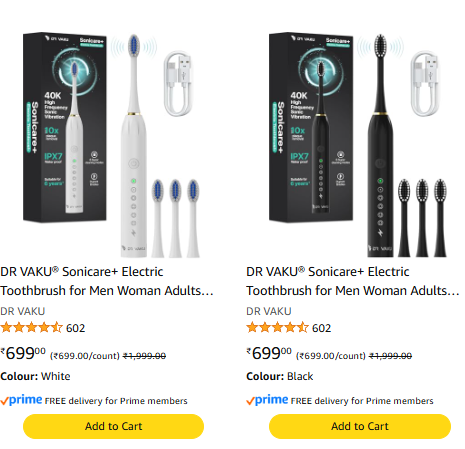Add the black toothbrush to cart
This screenshot has height=449, width=465.
click(x=360, y=426)
